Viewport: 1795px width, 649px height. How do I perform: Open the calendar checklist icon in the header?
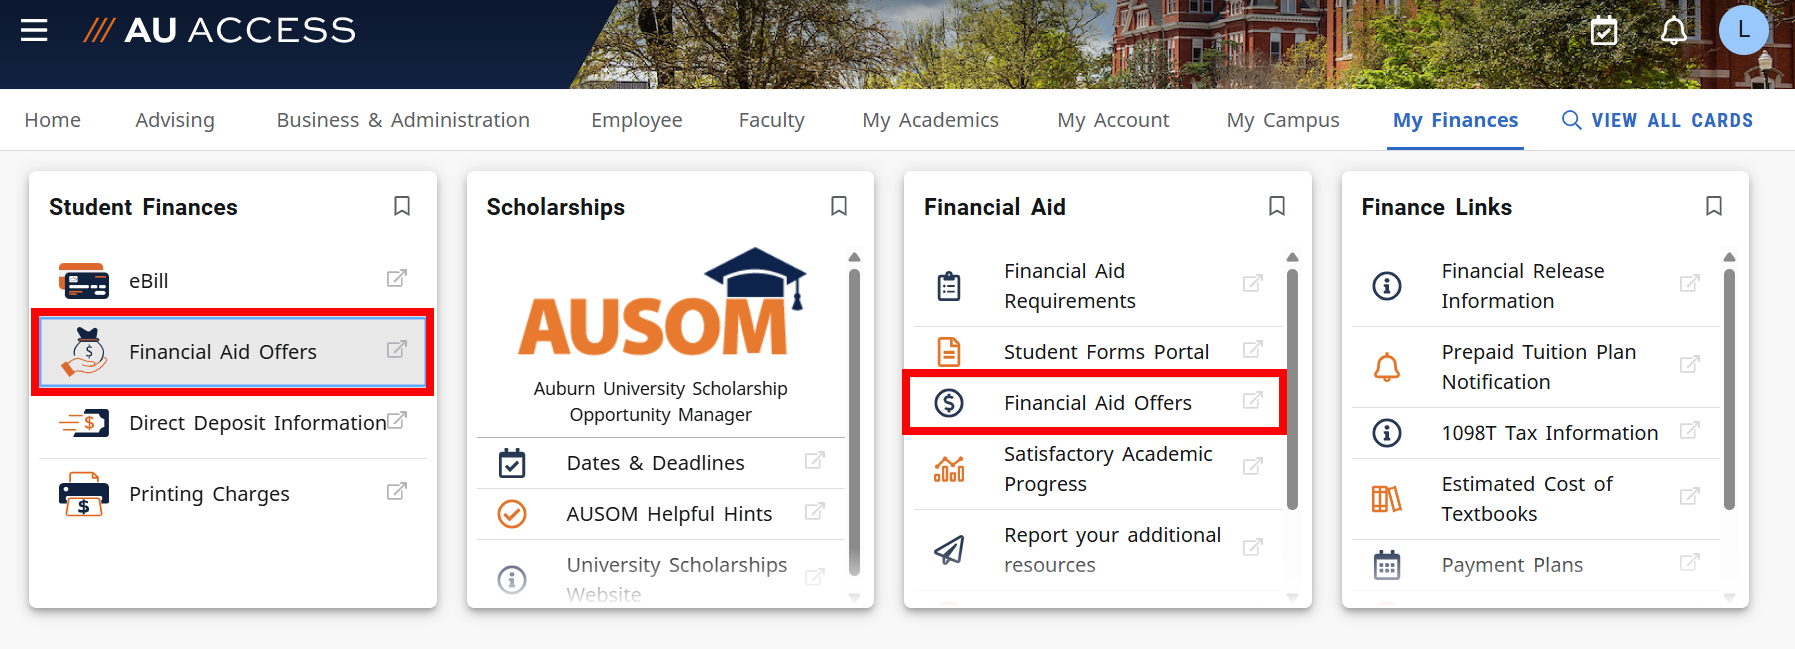coord(1604,30)
